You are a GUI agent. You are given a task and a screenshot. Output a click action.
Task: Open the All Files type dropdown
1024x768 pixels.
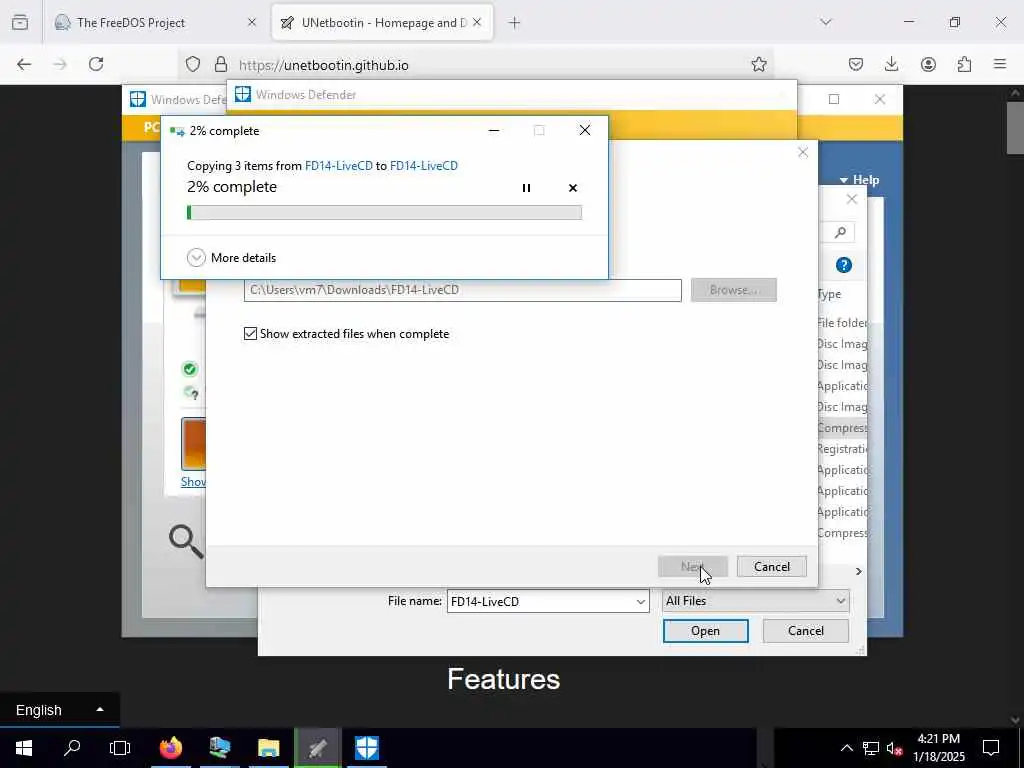click(756, 601)
